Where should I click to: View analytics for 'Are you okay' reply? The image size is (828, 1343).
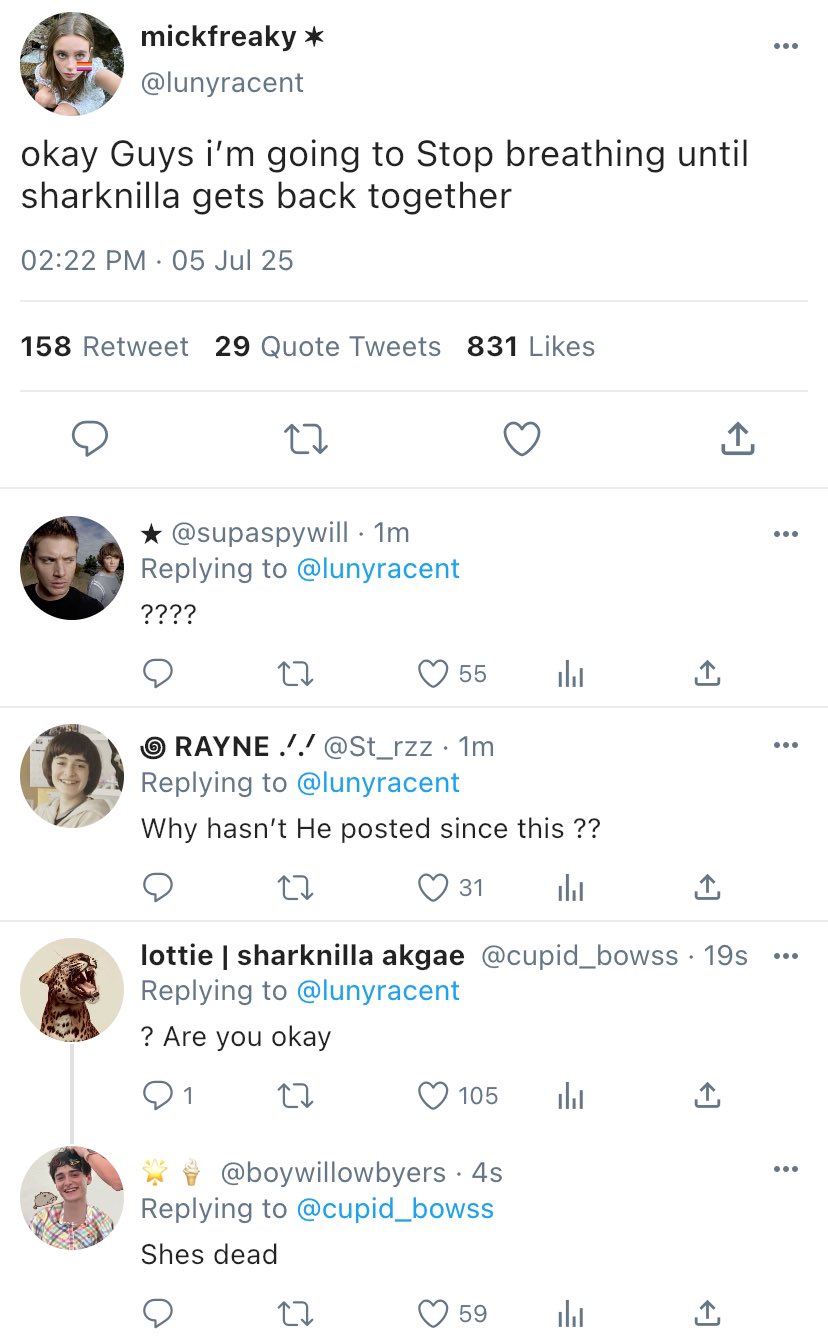570,1096
